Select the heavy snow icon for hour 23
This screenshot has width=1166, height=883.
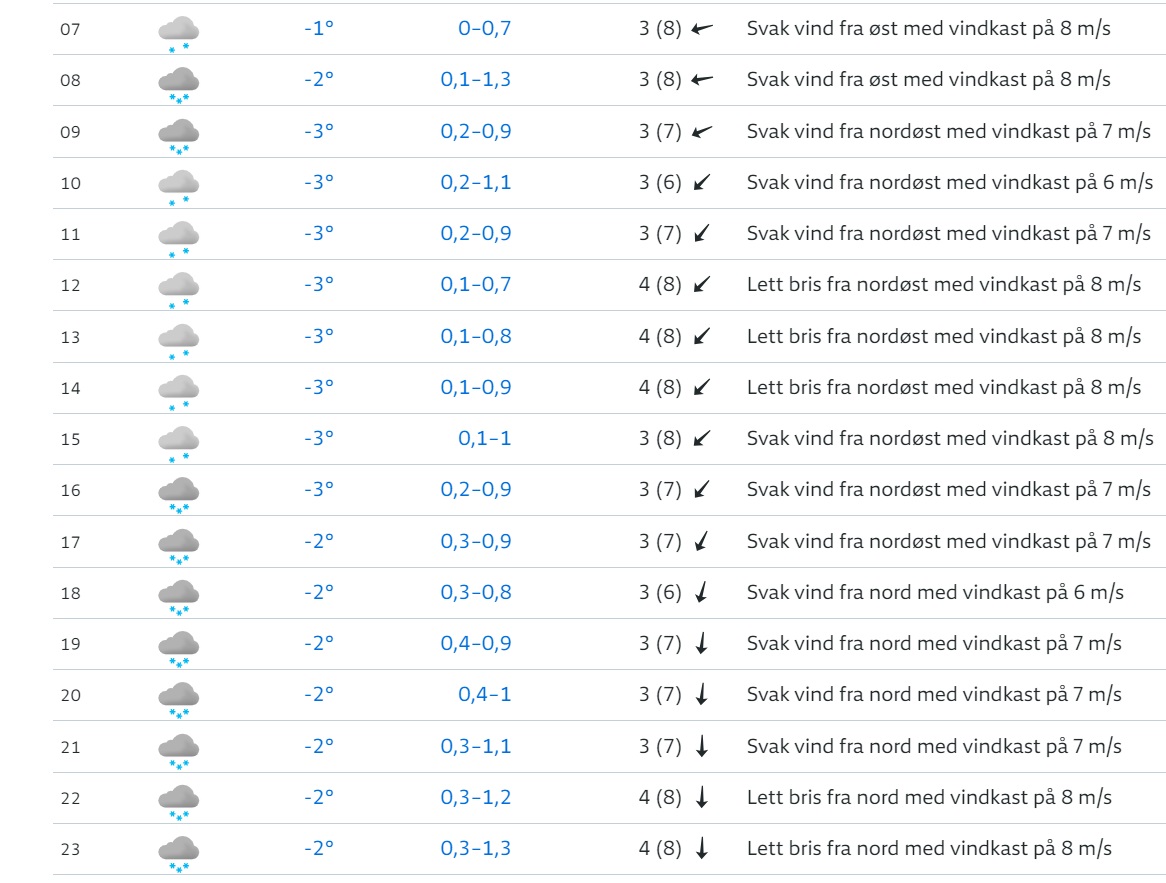178,854
